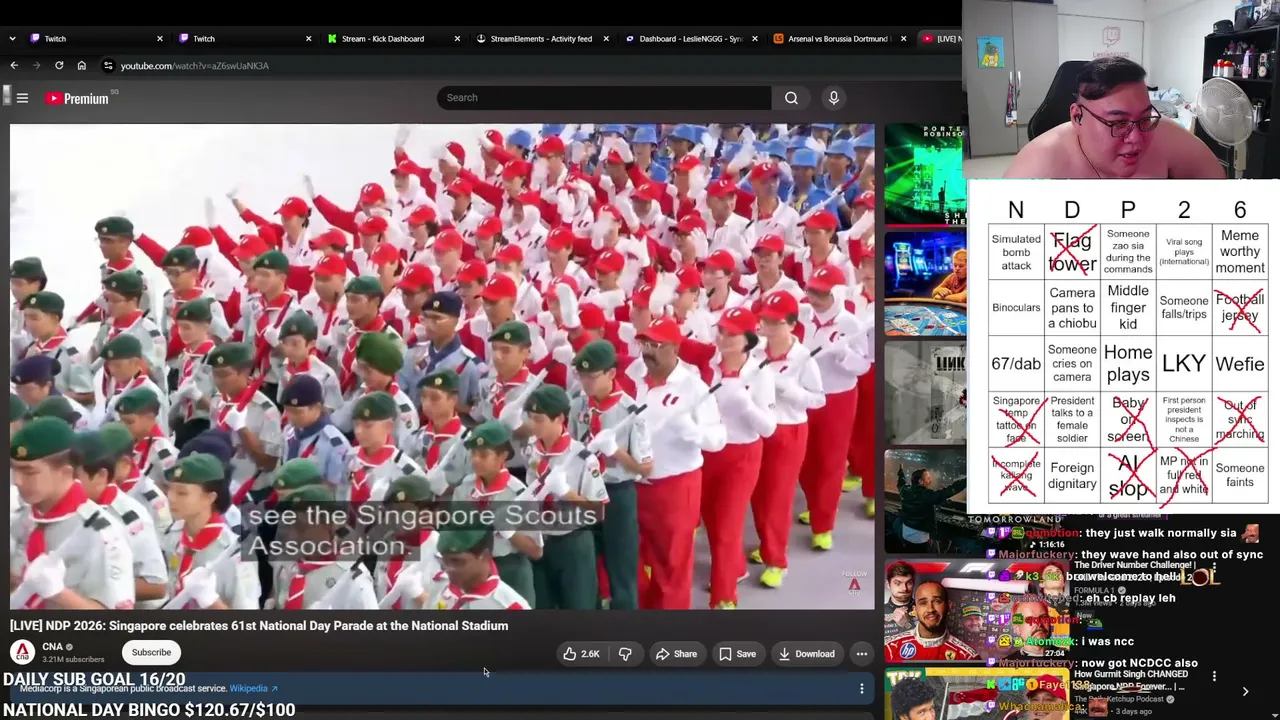
Task: Click the browser forward arrow
Action: [37, 66]
